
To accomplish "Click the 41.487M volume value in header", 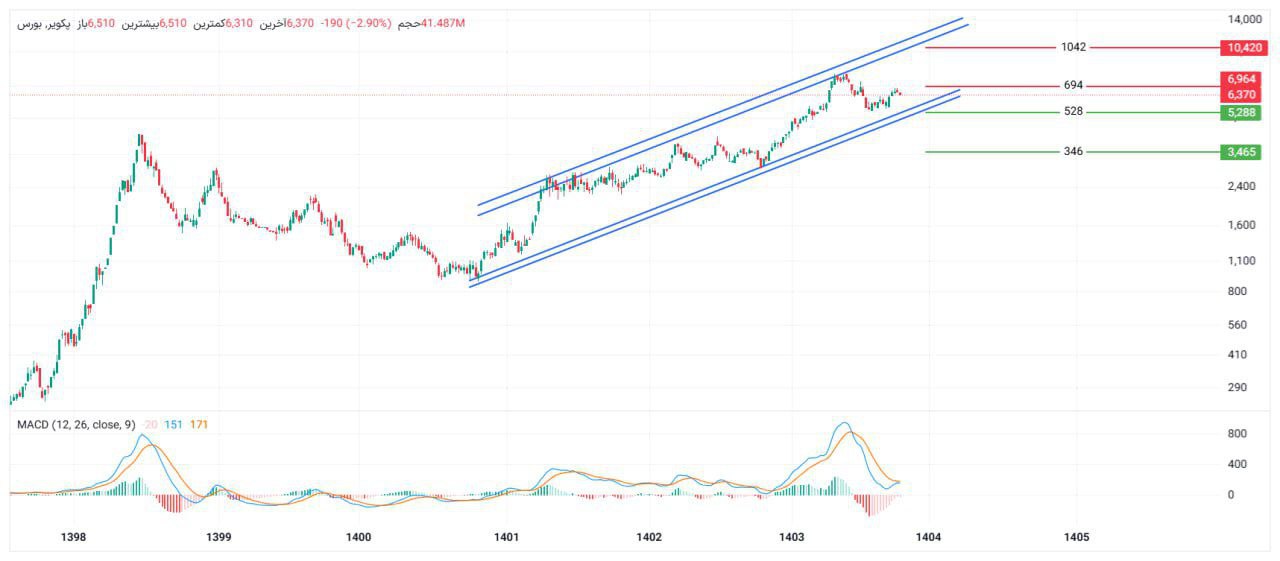I will (x=443, y=23).
